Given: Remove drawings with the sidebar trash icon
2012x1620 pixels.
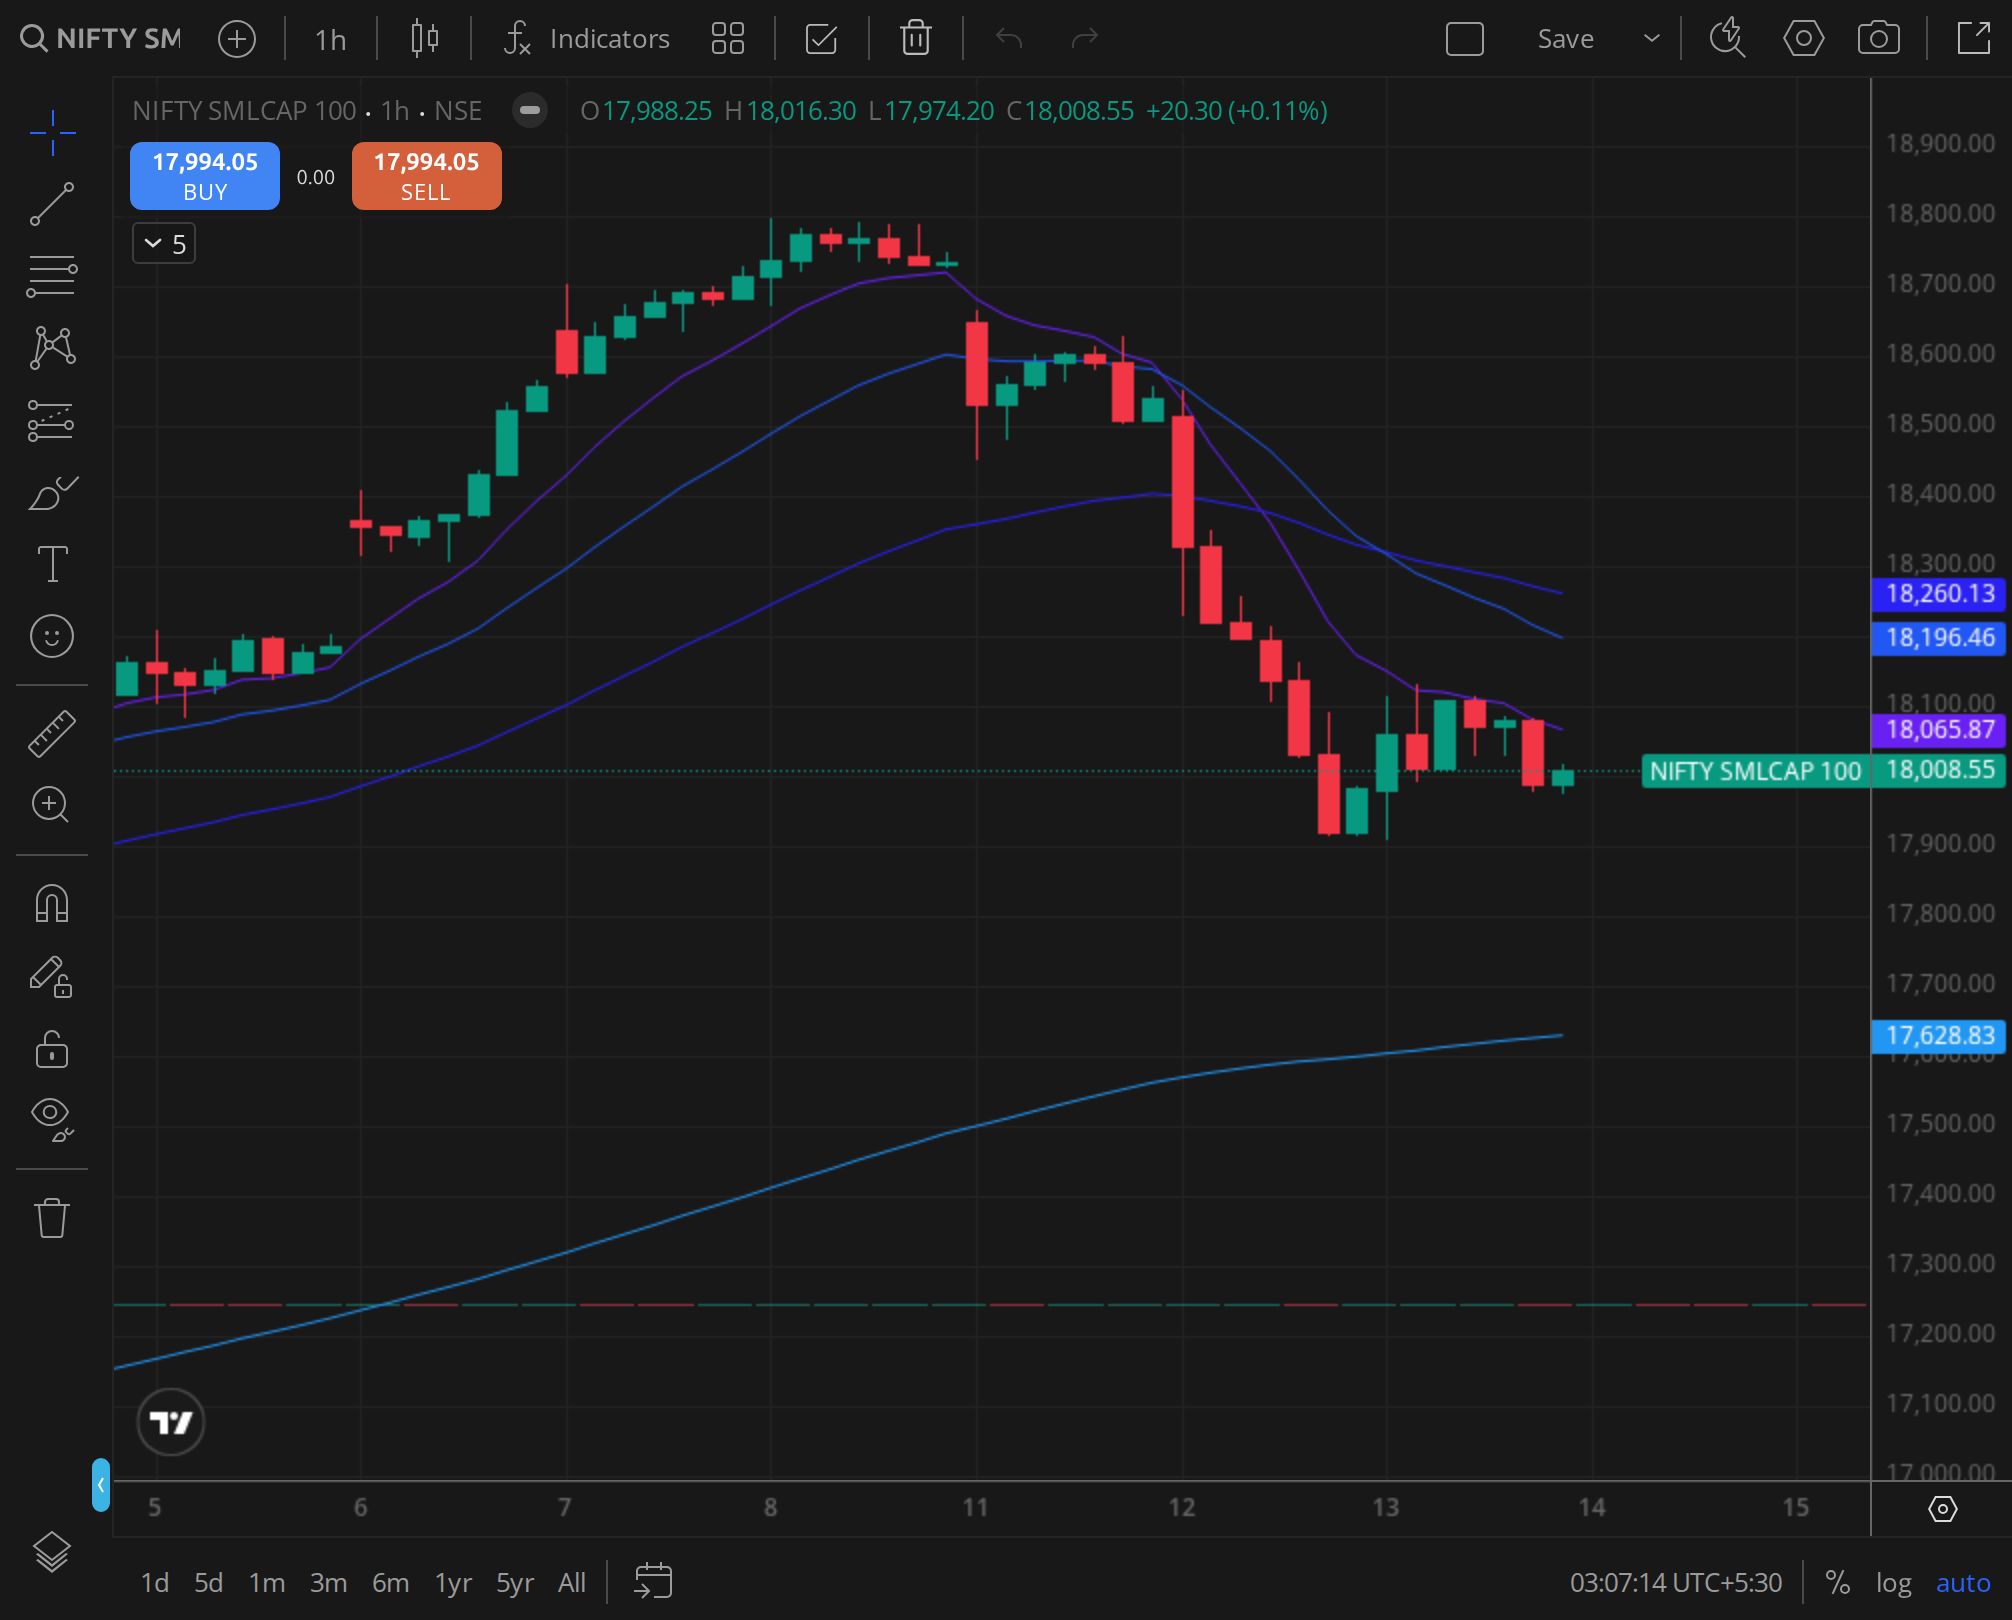Looking at the screenshot, I should tap(52, 1218).
